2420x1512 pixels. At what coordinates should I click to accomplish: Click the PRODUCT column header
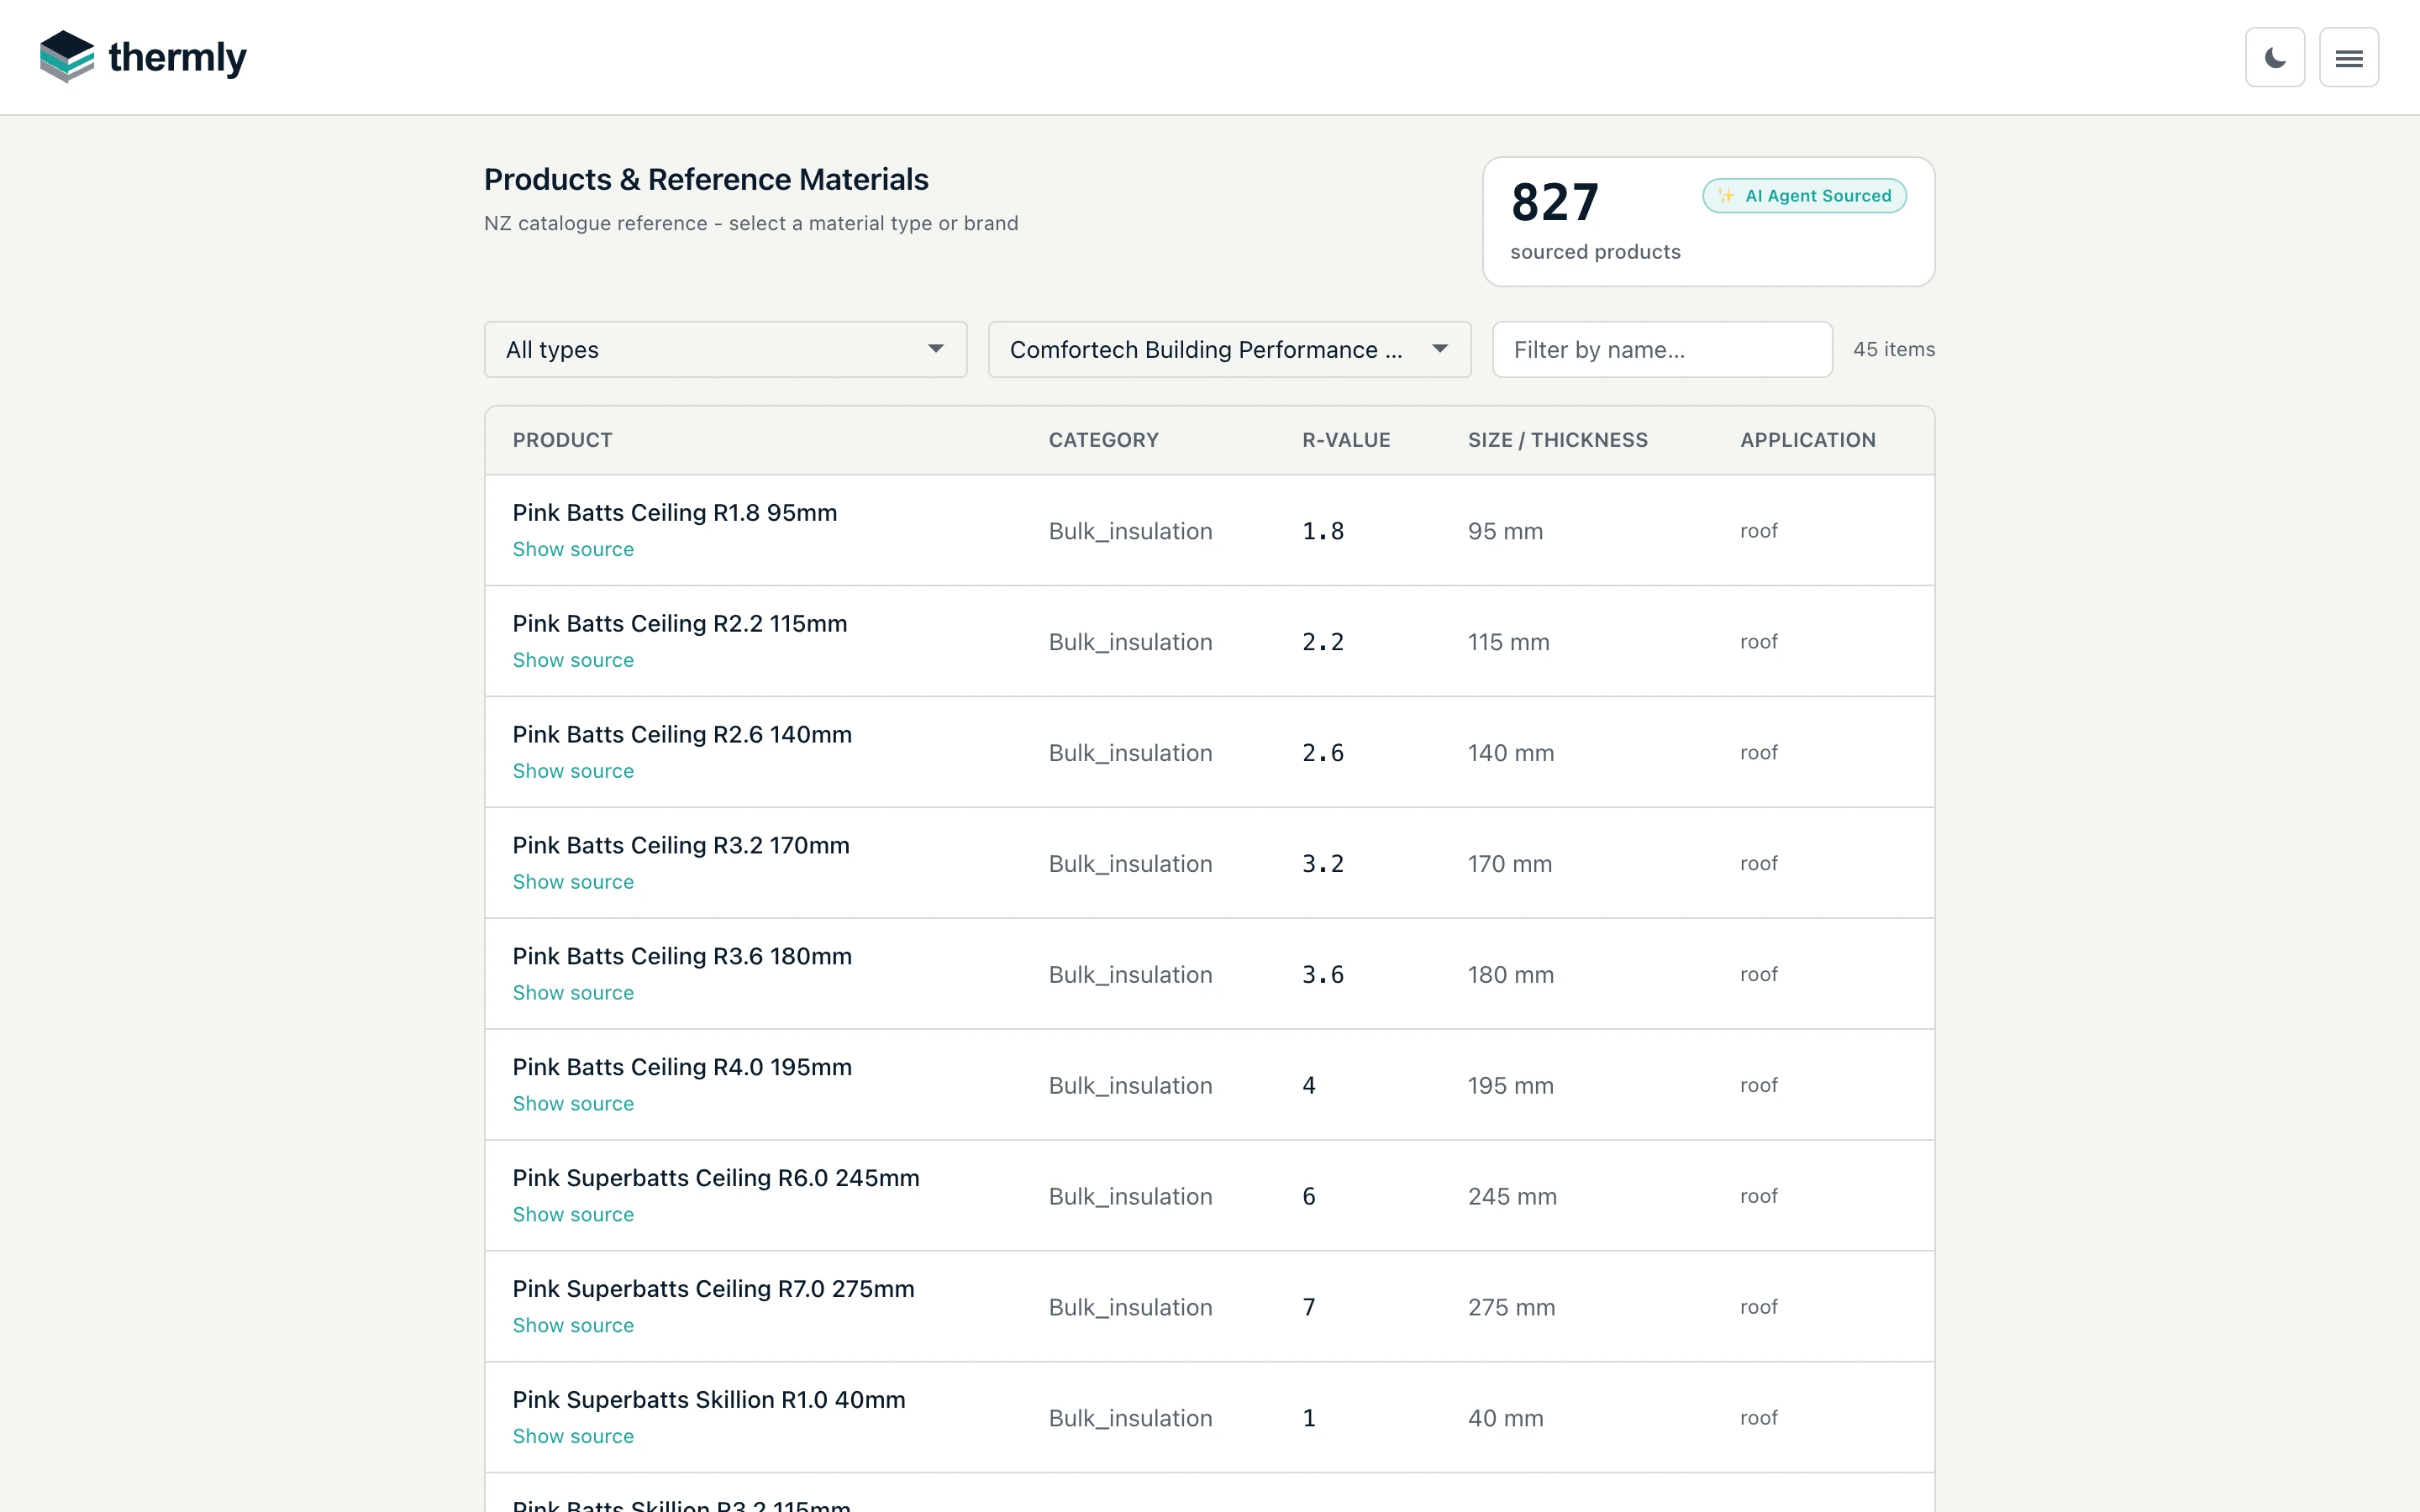(x=562, y=440)
